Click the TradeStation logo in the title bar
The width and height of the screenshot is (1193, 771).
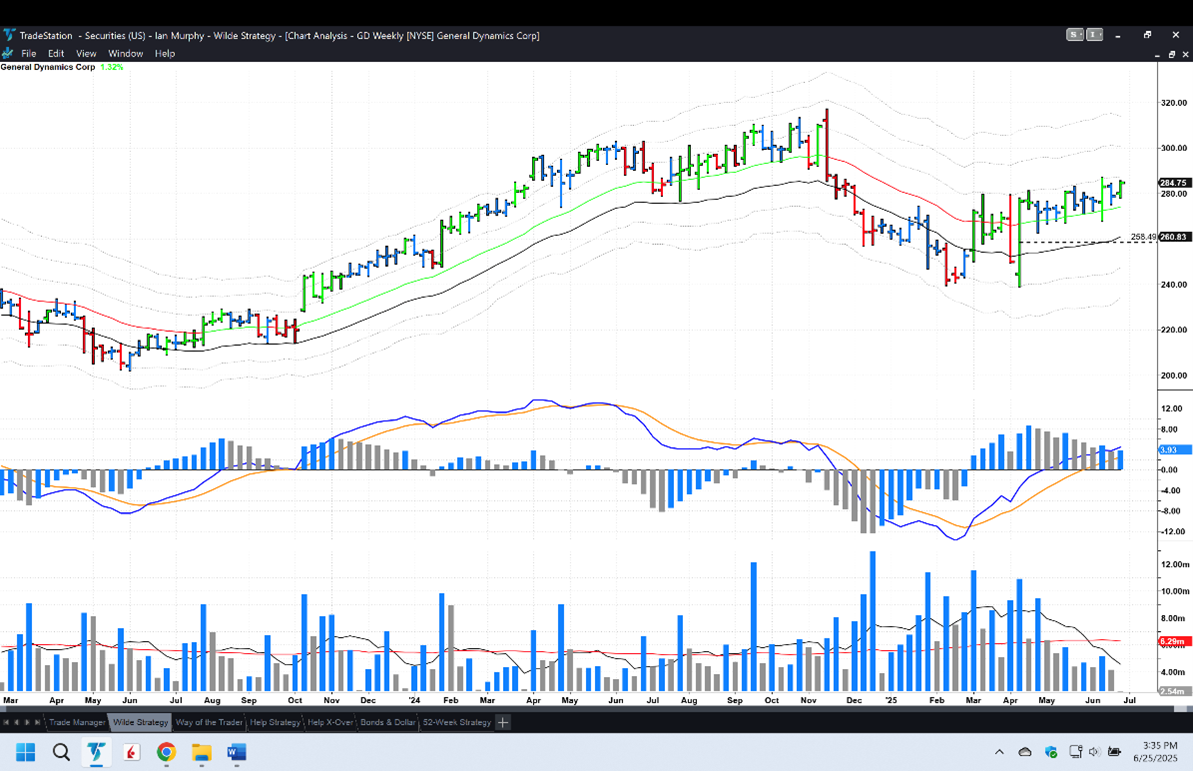pos(10,35)
